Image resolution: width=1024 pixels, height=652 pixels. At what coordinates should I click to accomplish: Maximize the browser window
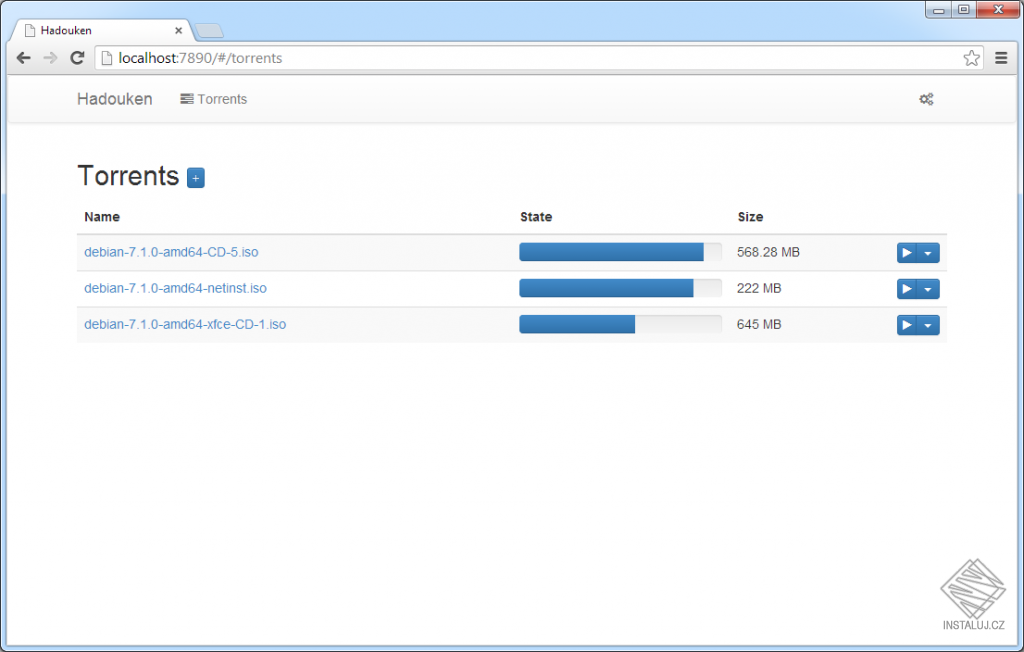tap(963, 10)
